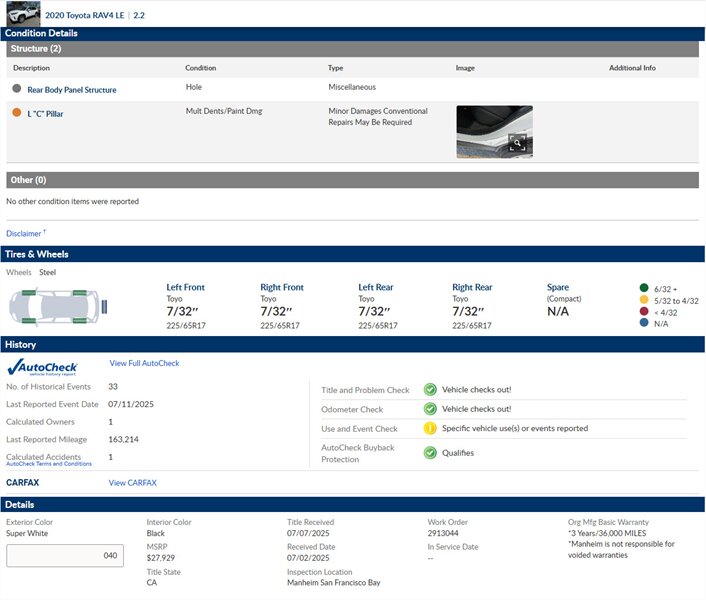Image resolution: width=706 pixels, height=600 pixels.
Task: Open the L "C" Pillar damage item
Action: (45, 114)
